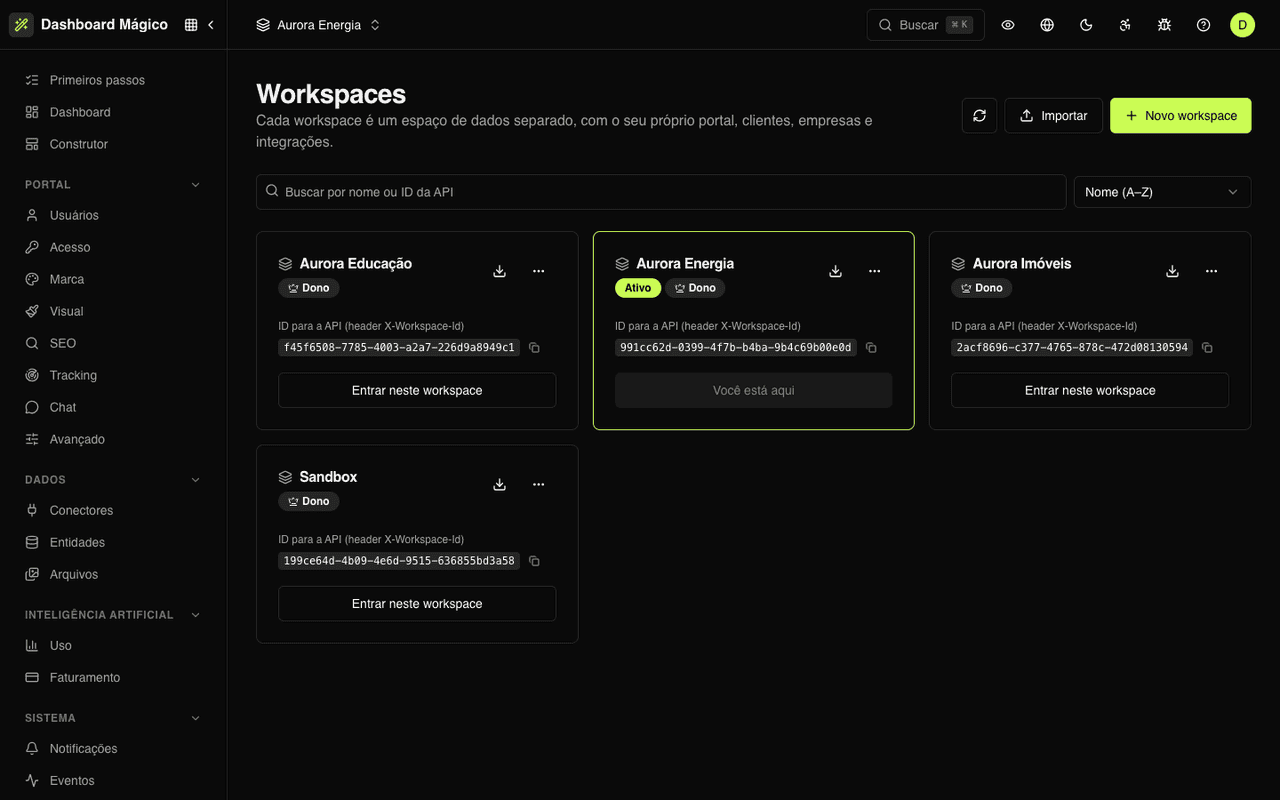
Task: Open the Nome (A–Z) sort dropdown
Action: [x=1162, y=192]
